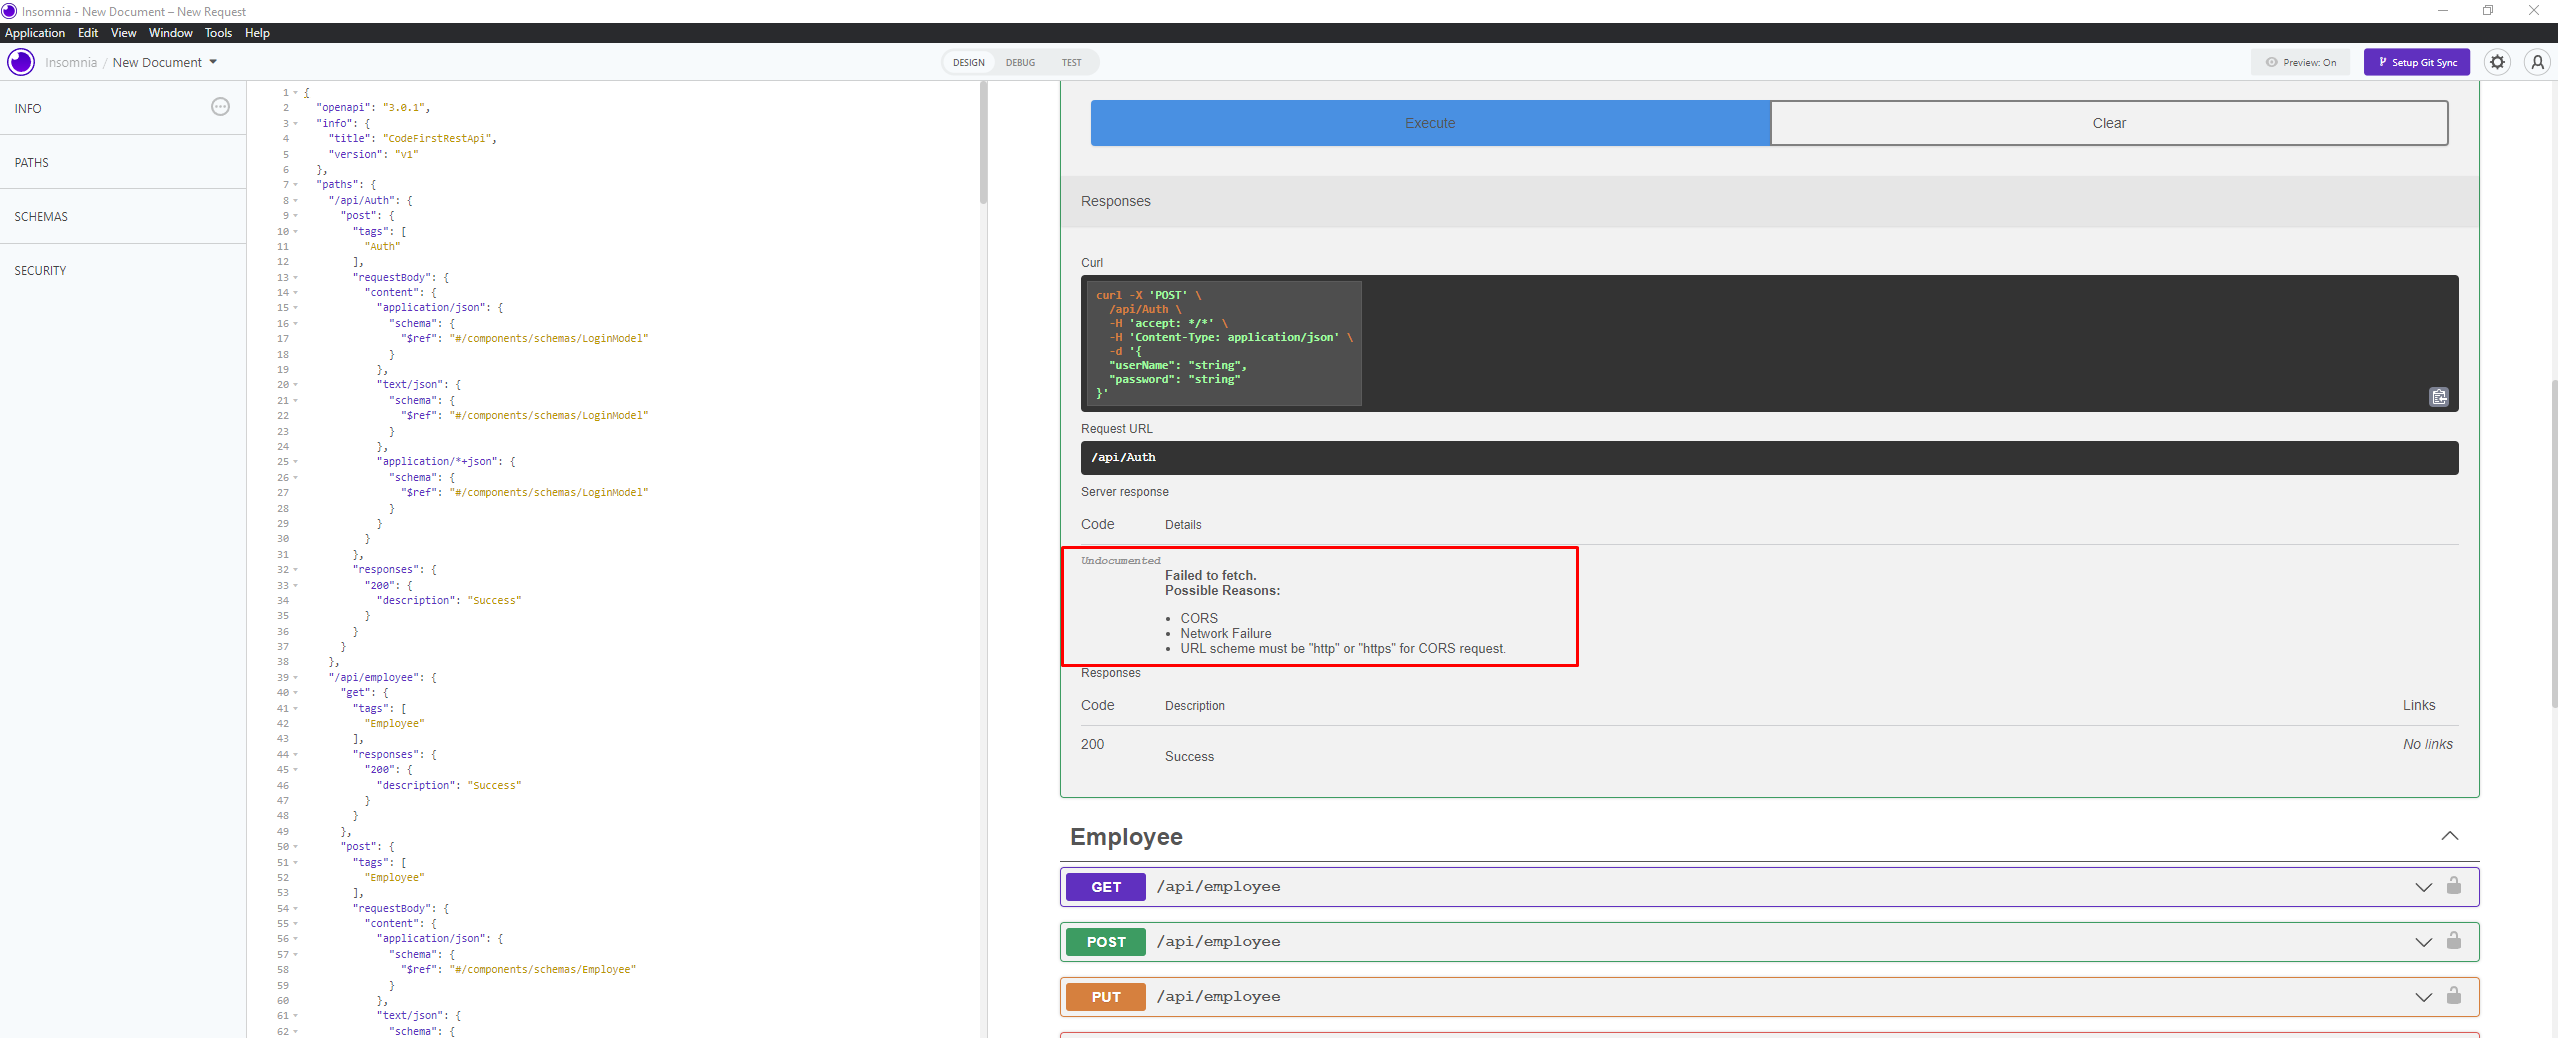2558x1038 pixels.
Task: Go to the PATHS section in sidebar
Action: 31,162
